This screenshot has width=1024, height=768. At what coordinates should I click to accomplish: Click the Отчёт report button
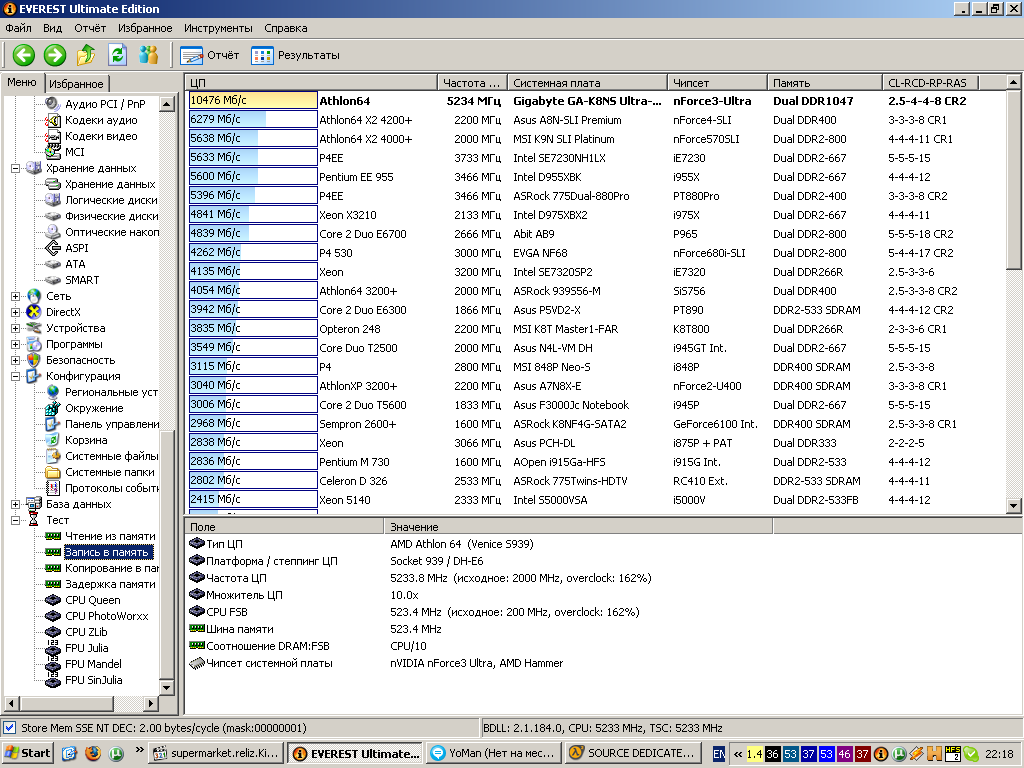click(210, 55)
